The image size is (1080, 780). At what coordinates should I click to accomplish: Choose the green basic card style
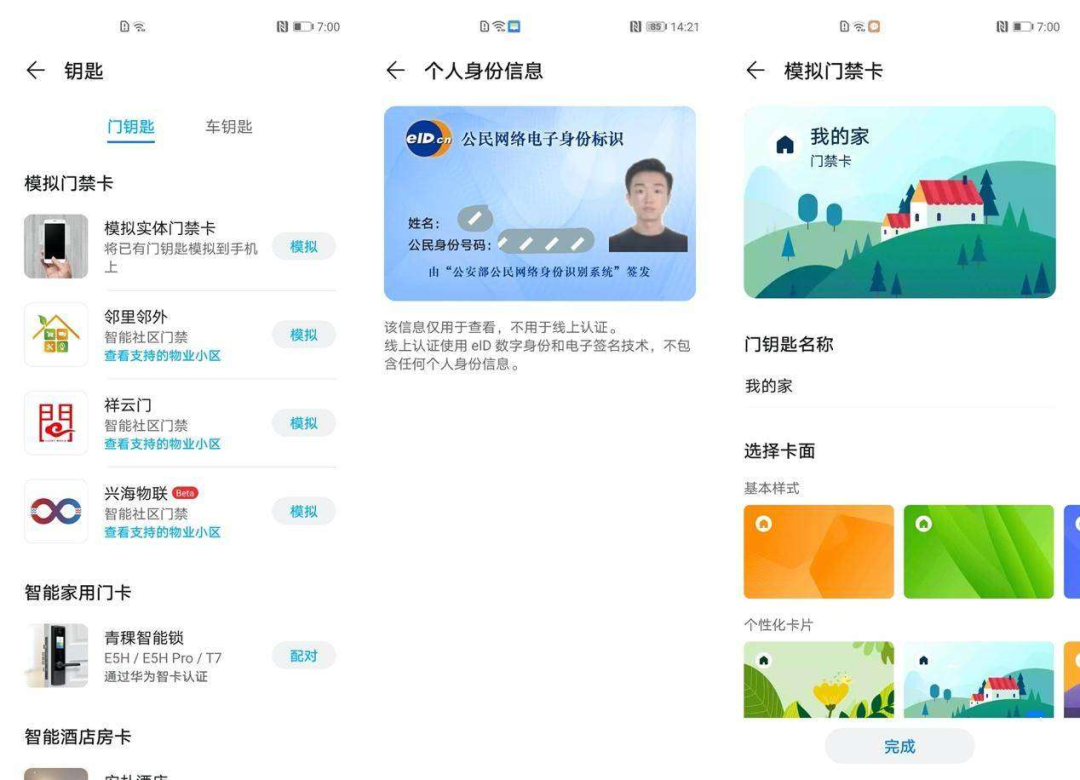[x=978, y=551]
